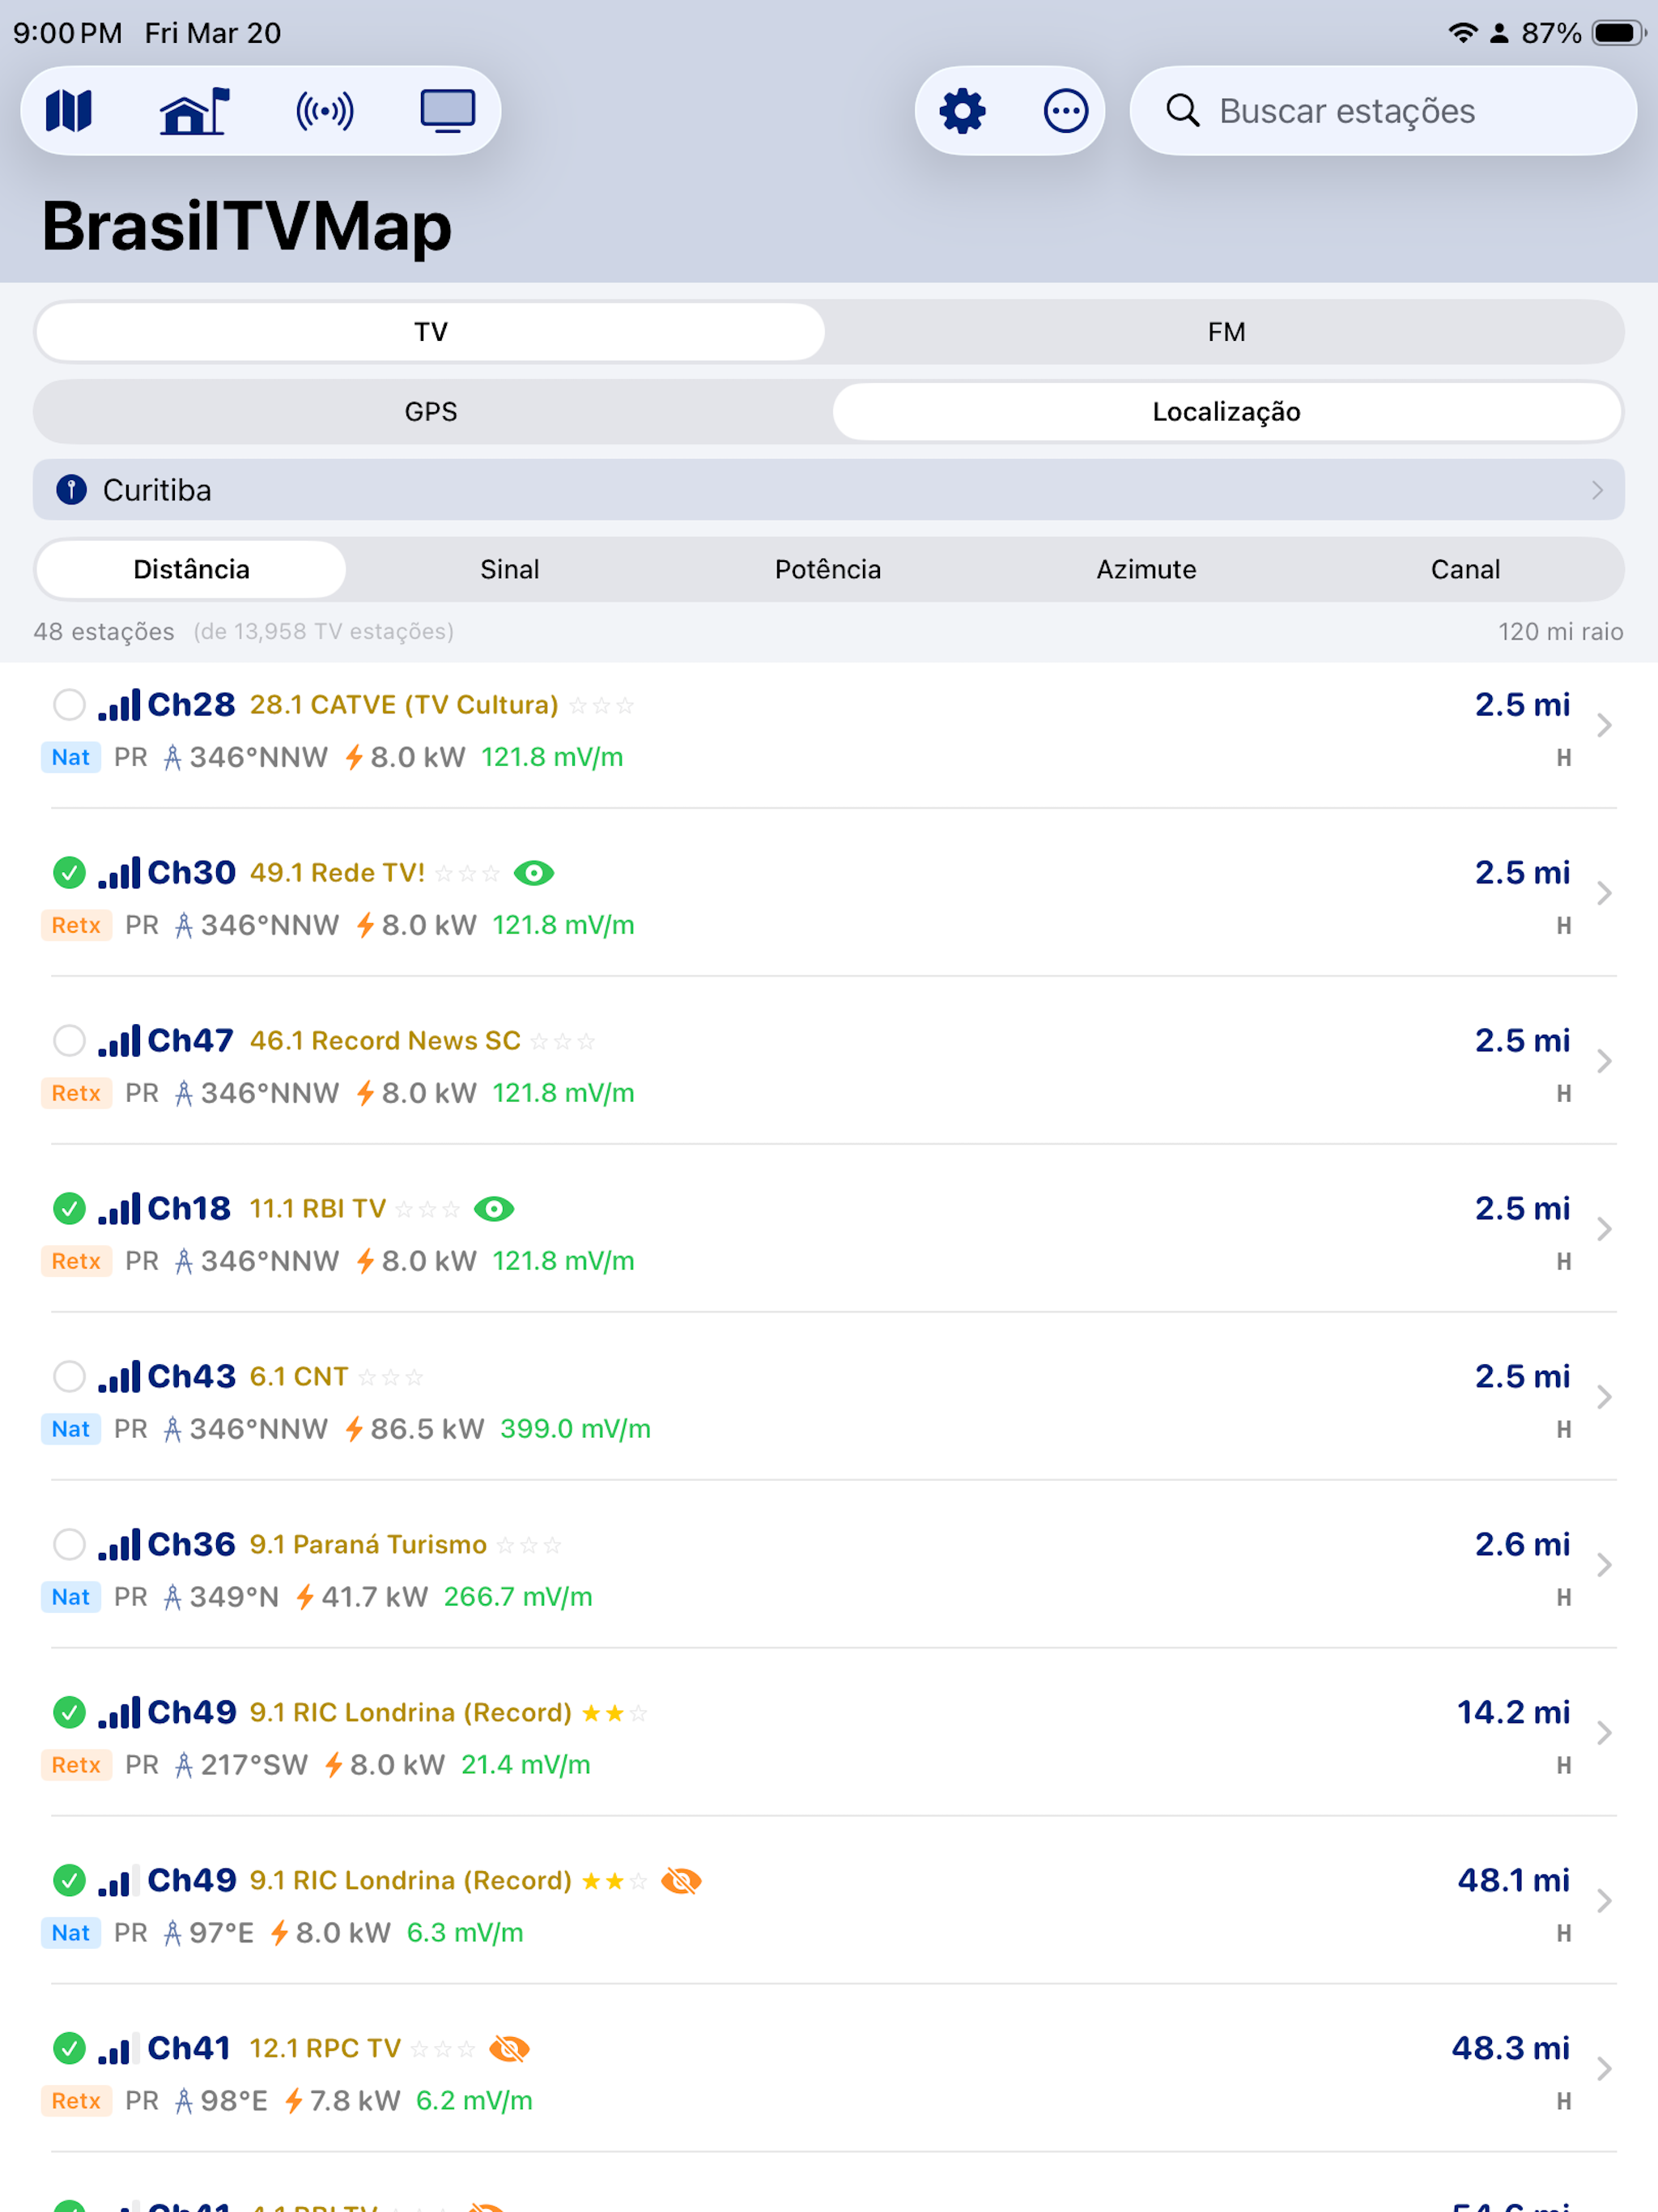Screen dimensions: 1658x2212
Task: Sort stations by Canal
Action: pos(1465,570)
